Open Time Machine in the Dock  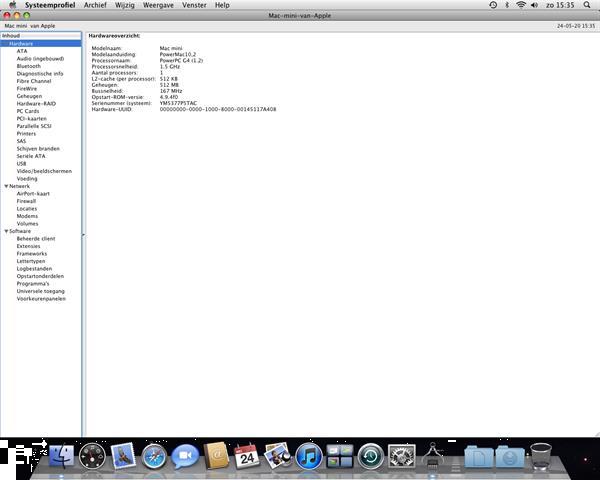point(370,456)
